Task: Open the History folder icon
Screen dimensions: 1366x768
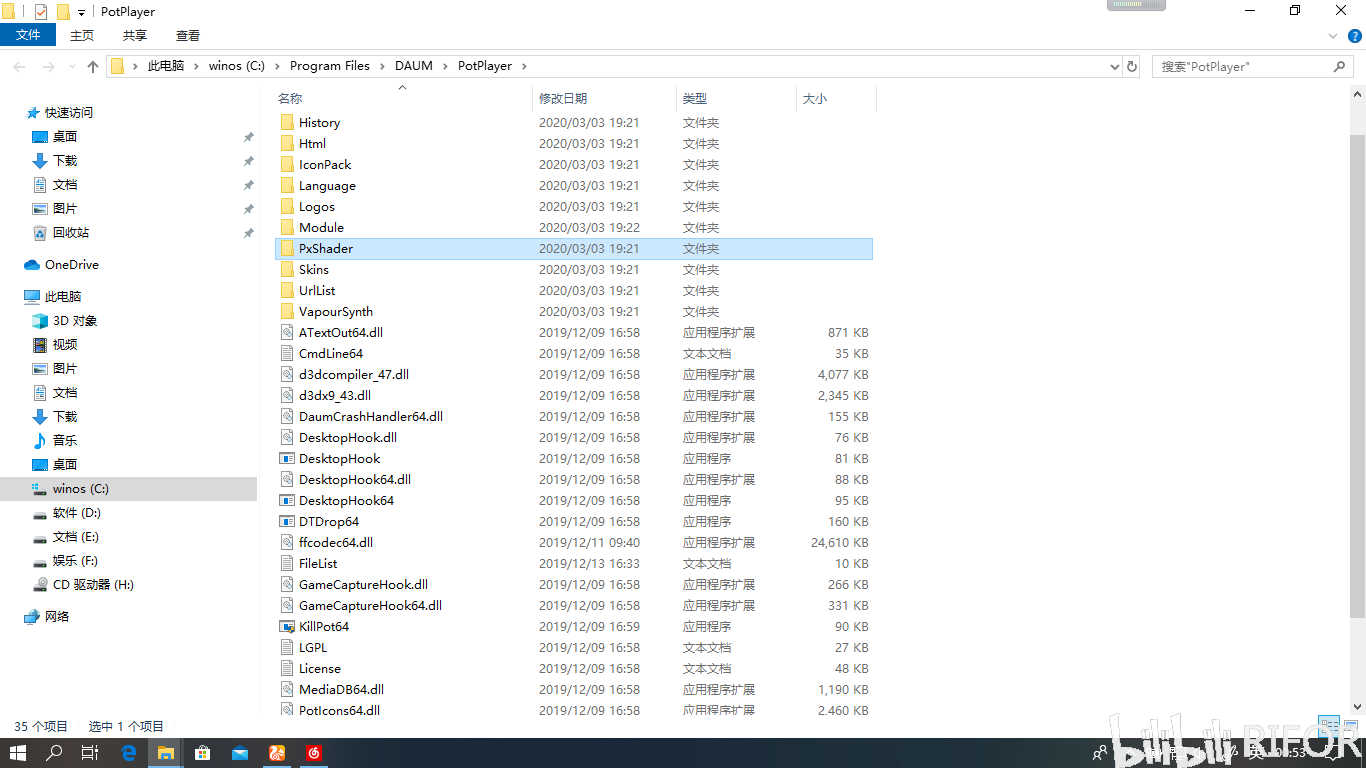Action: click(x=287, y=123)
